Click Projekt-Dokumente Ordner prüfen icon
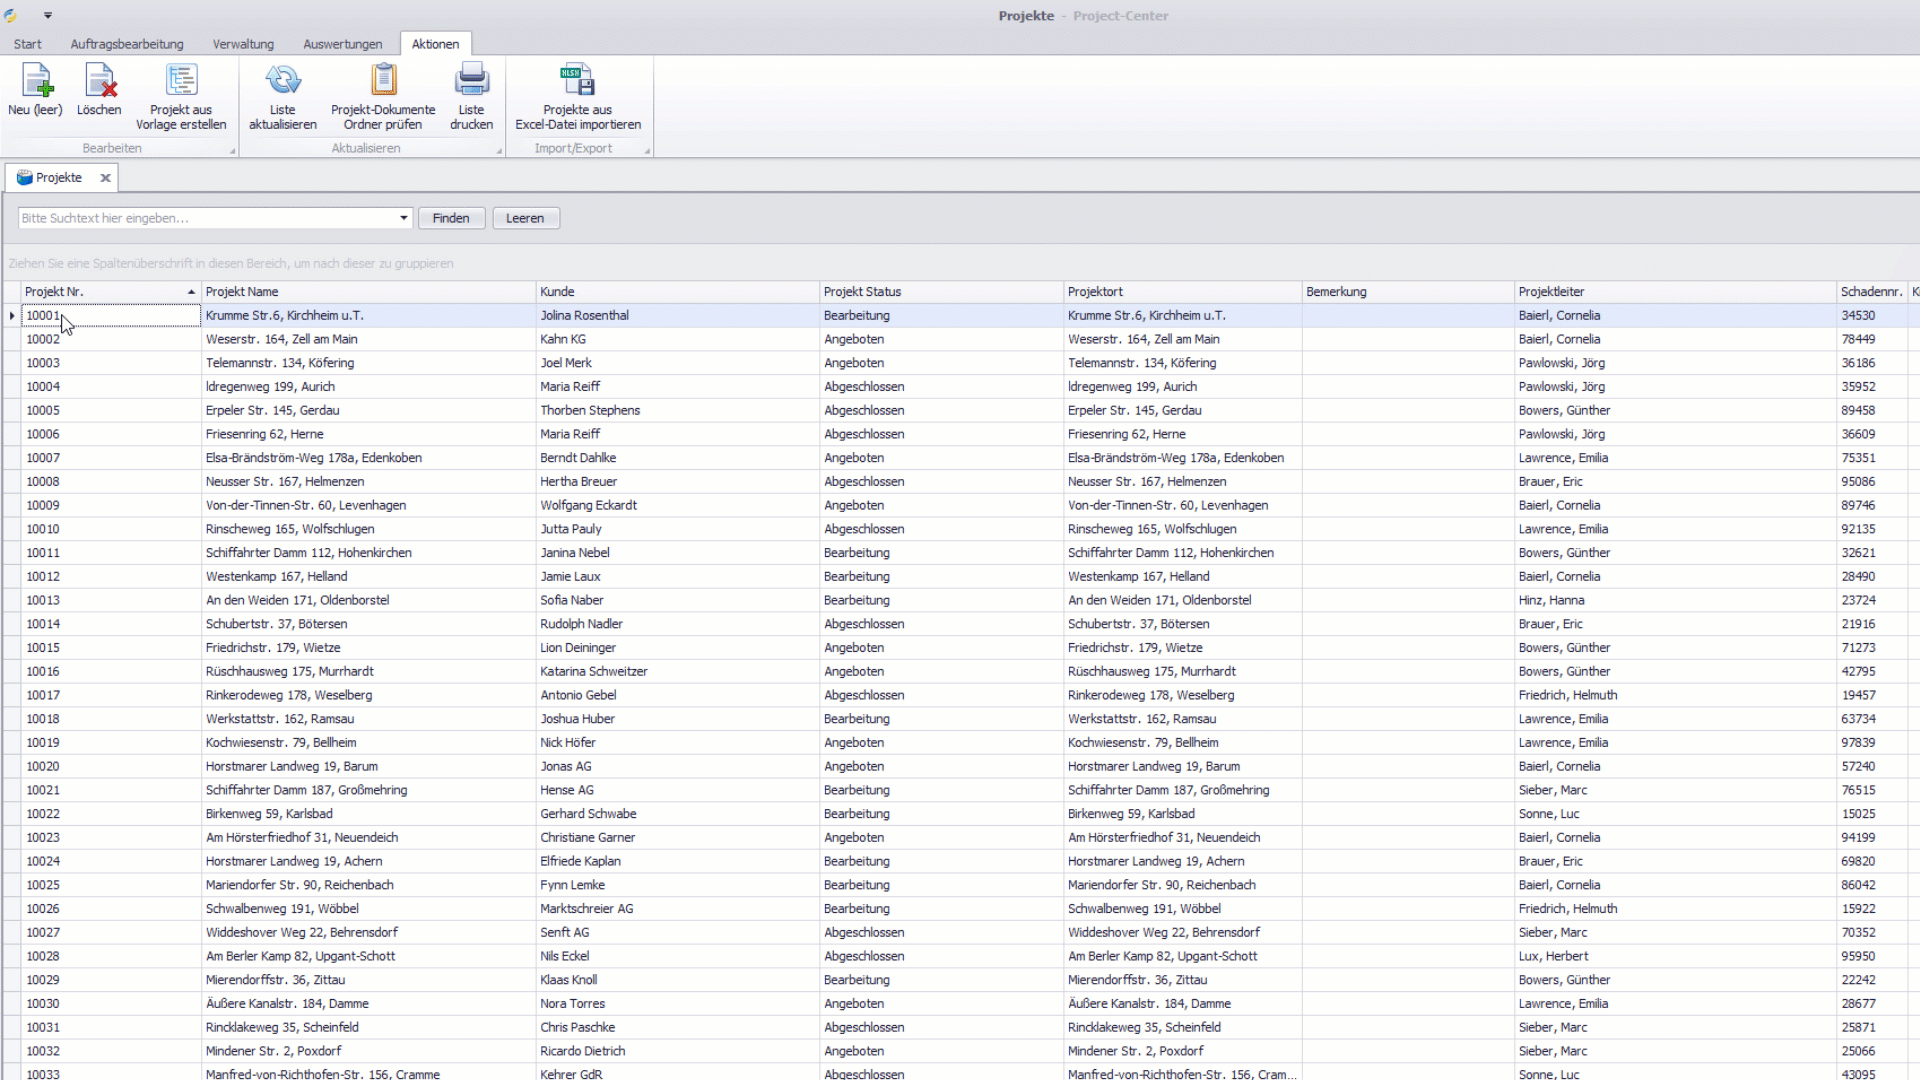This screenshot has width=1920, height=1080. click(x=383, y=82)
